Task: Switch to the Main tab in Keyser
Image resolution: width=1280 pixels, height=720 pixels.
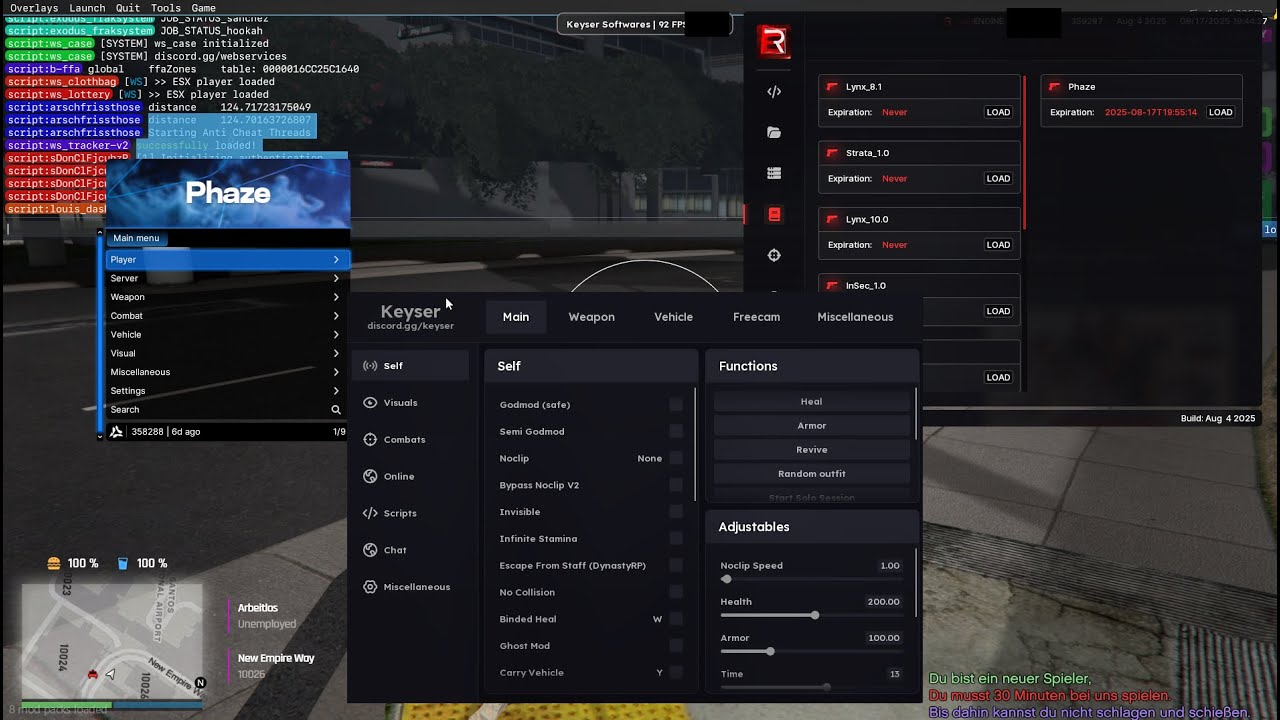Action: pyautogui.click(x=516, y=317)
